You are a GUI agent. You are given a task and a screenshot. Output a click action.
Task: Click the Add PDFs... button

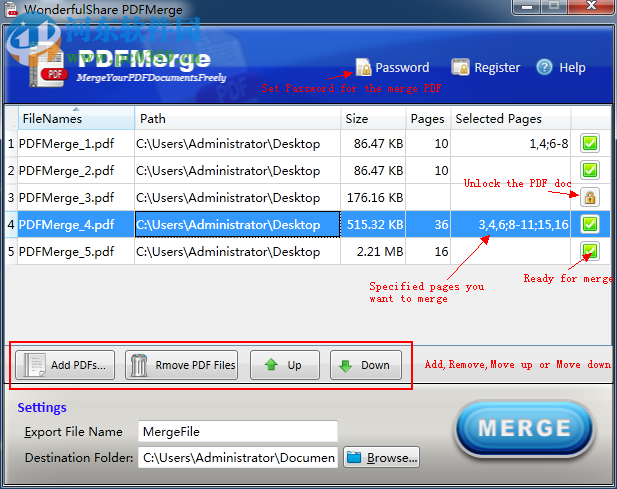(65, 365)
